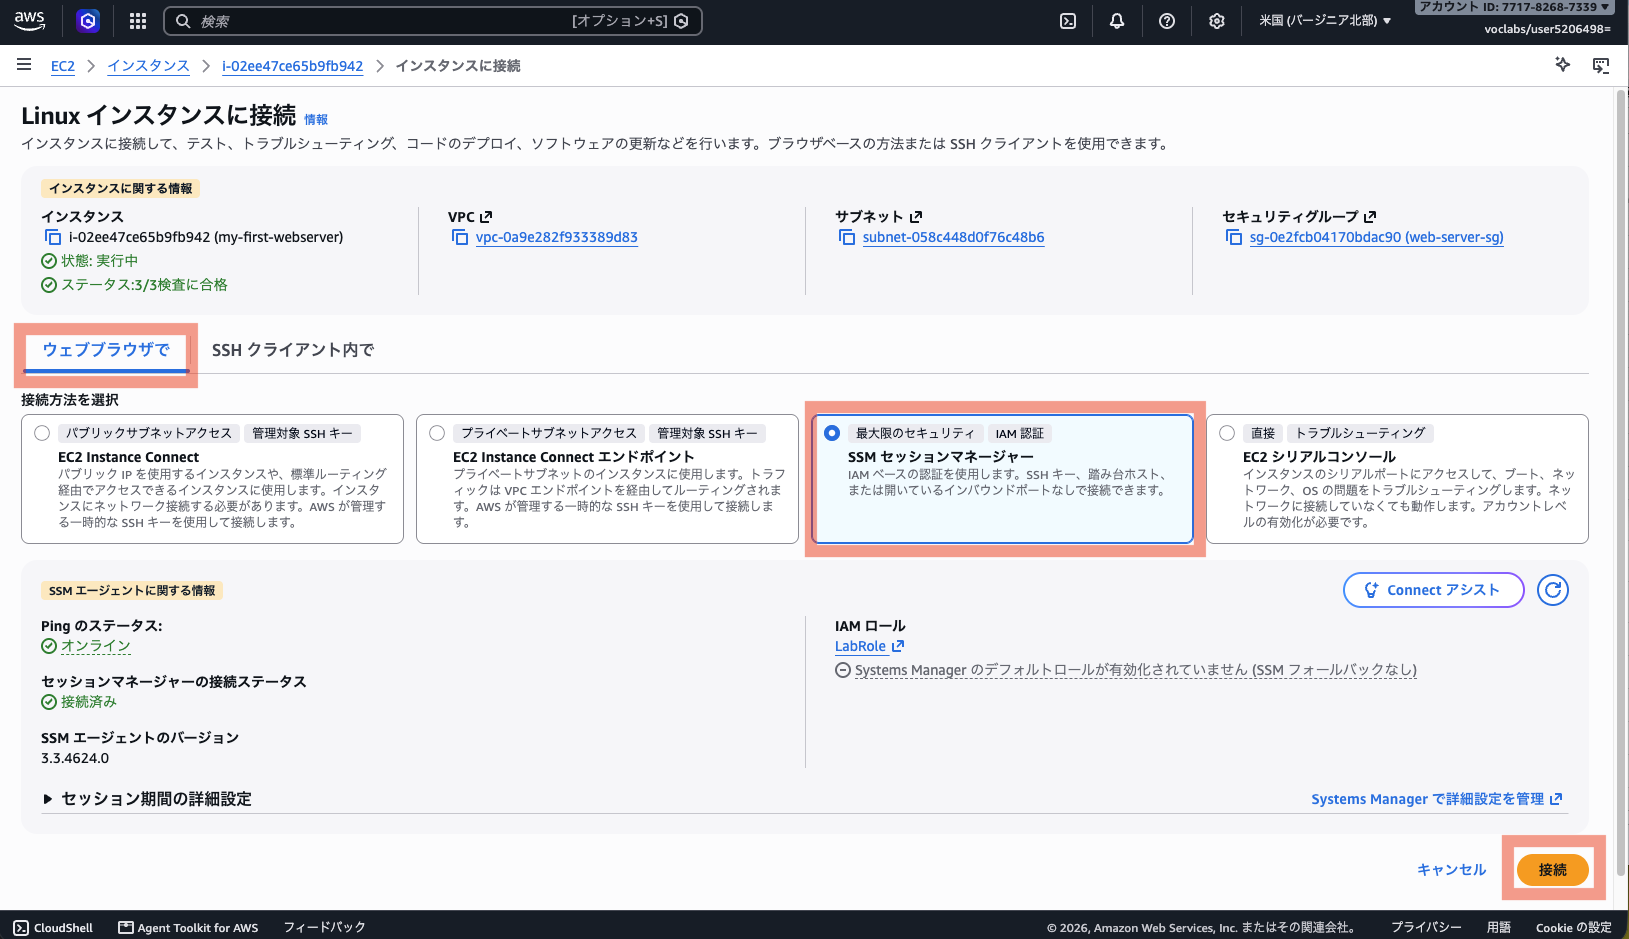The width and height of the screenshot is (1629, 939).
Task: Open the help question mark icon
Action: pyautogui.click(x=1167, y=21)
